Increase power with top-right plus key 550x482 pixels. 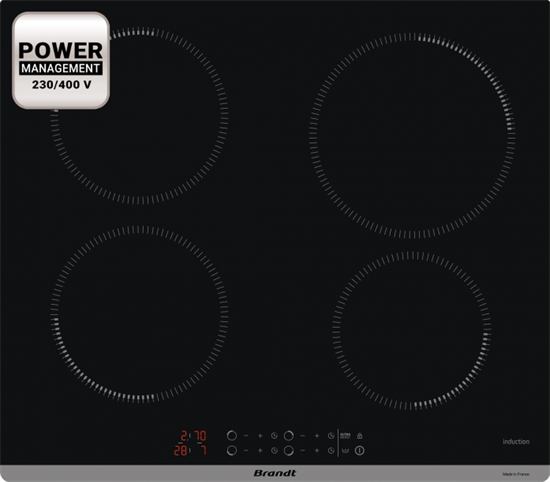317,436
